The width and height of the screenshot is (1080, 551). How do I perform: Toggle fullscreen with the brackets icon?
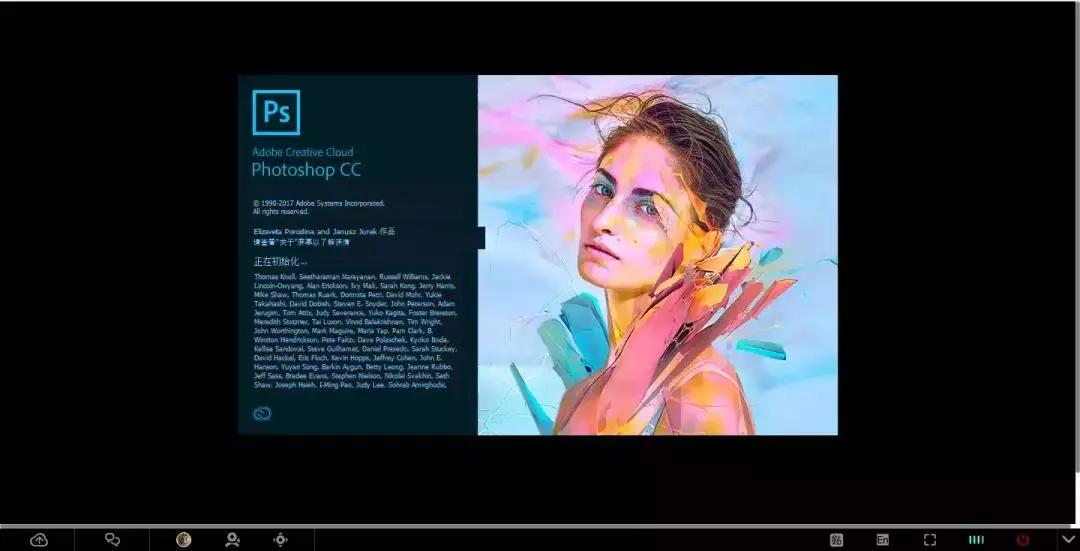(930, 540)
